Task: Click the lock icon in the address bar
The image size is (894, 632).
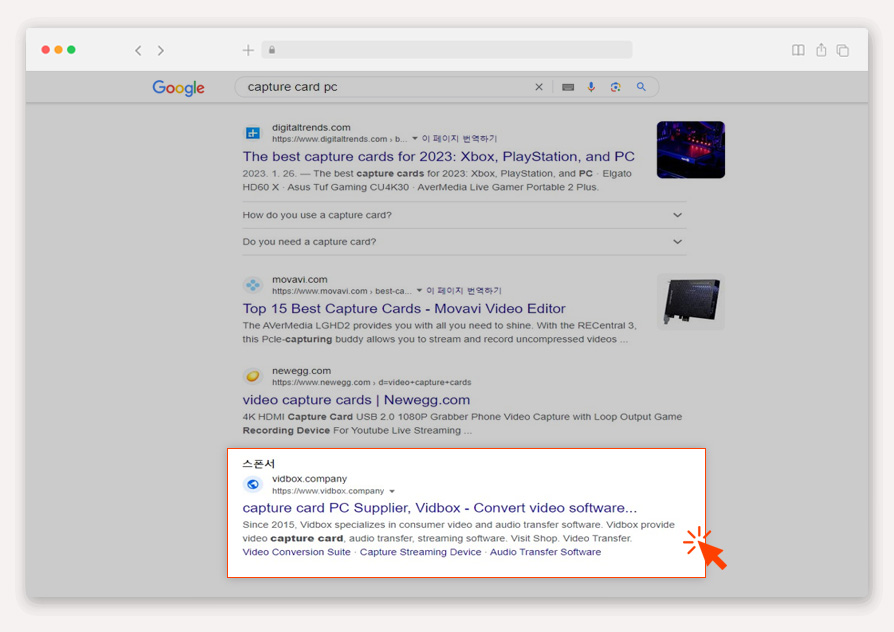Action: click(272, 50)
